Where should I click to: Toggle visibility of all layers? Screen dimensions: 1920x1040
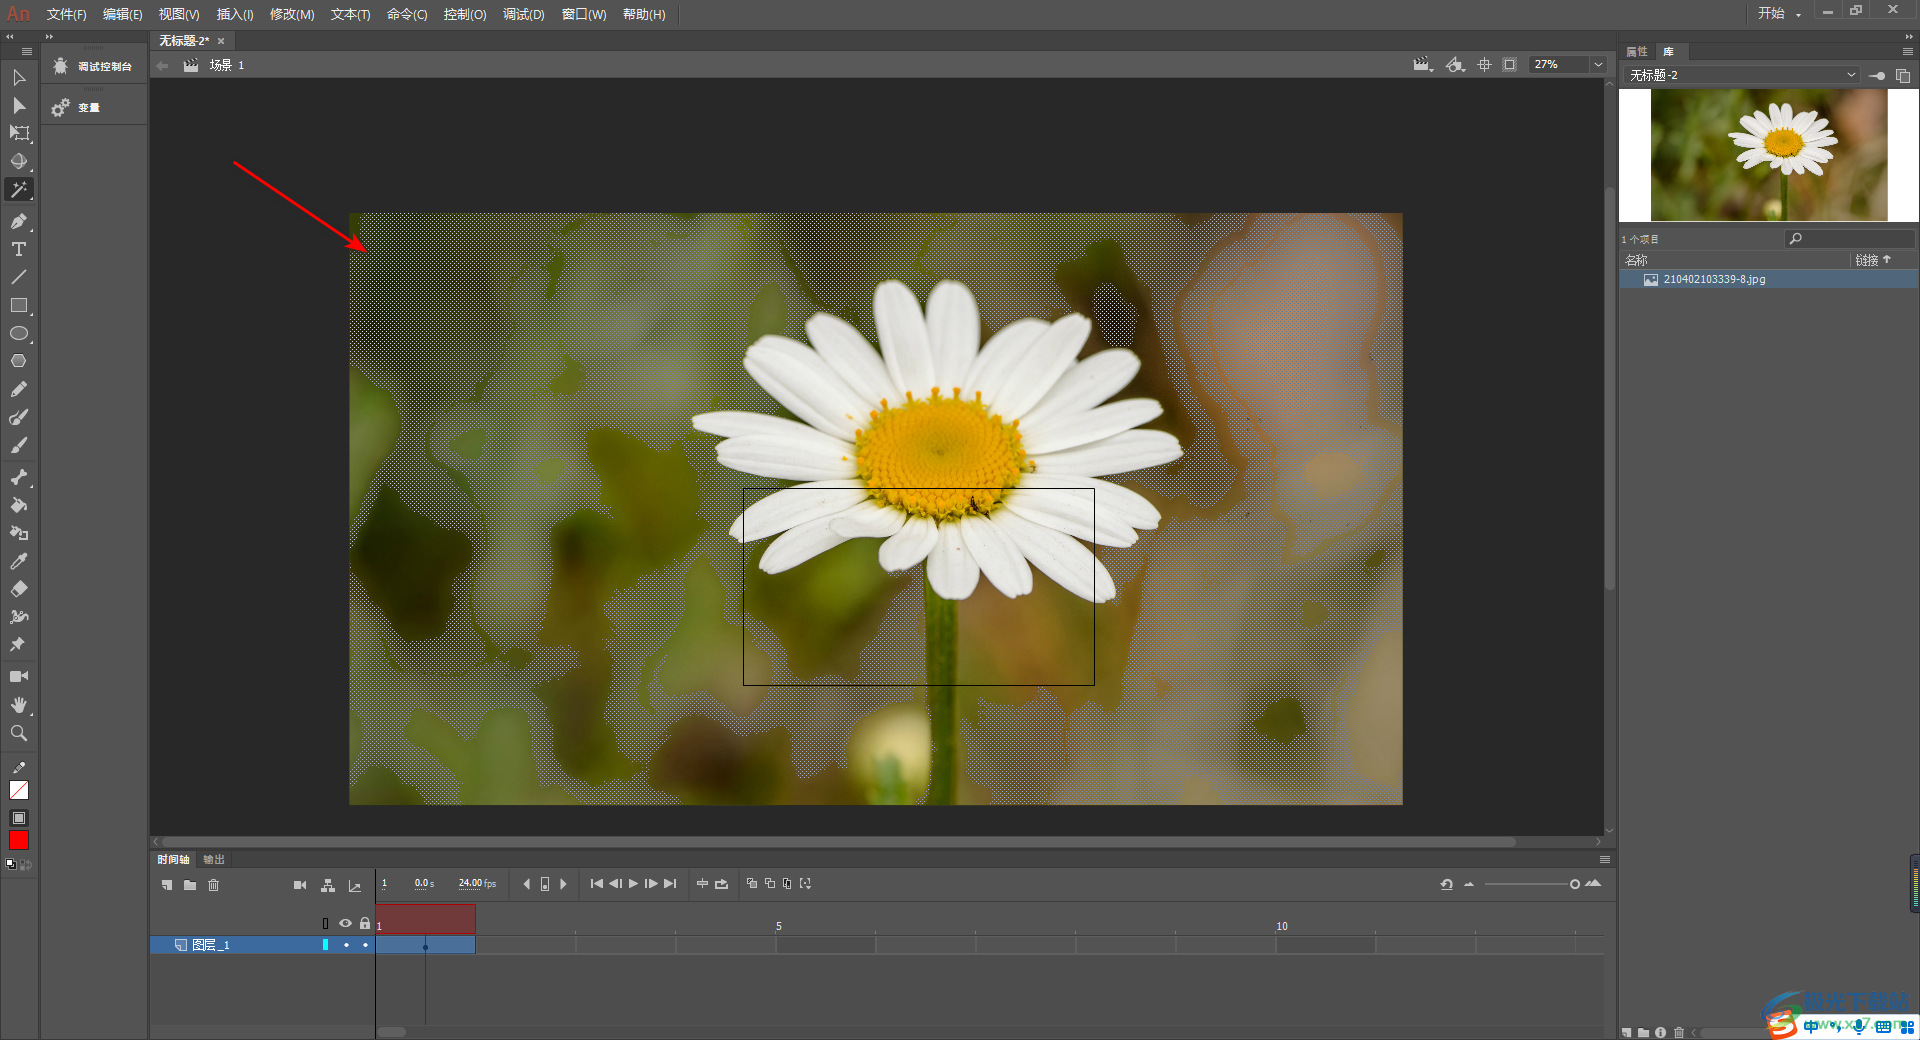pyautogui.click(x=345, y=923)
